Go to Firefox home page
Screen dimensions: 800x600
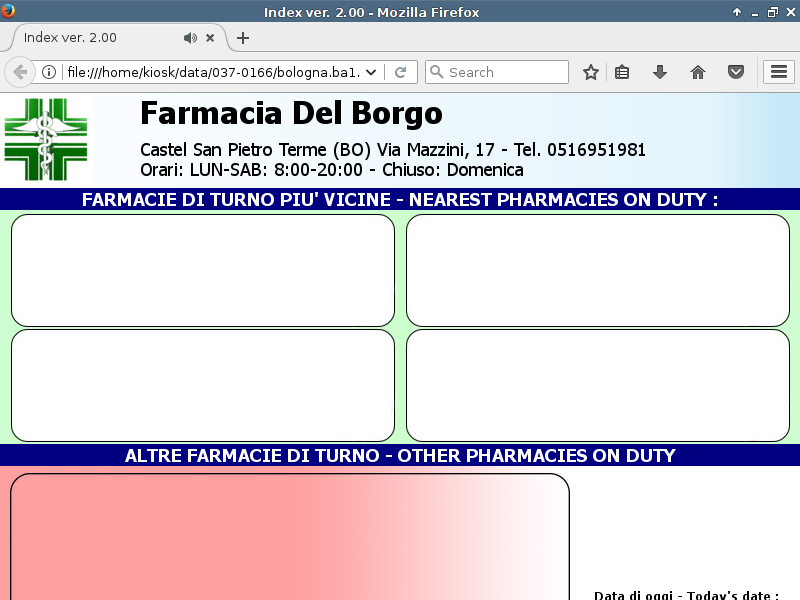(x=698, y=72)
